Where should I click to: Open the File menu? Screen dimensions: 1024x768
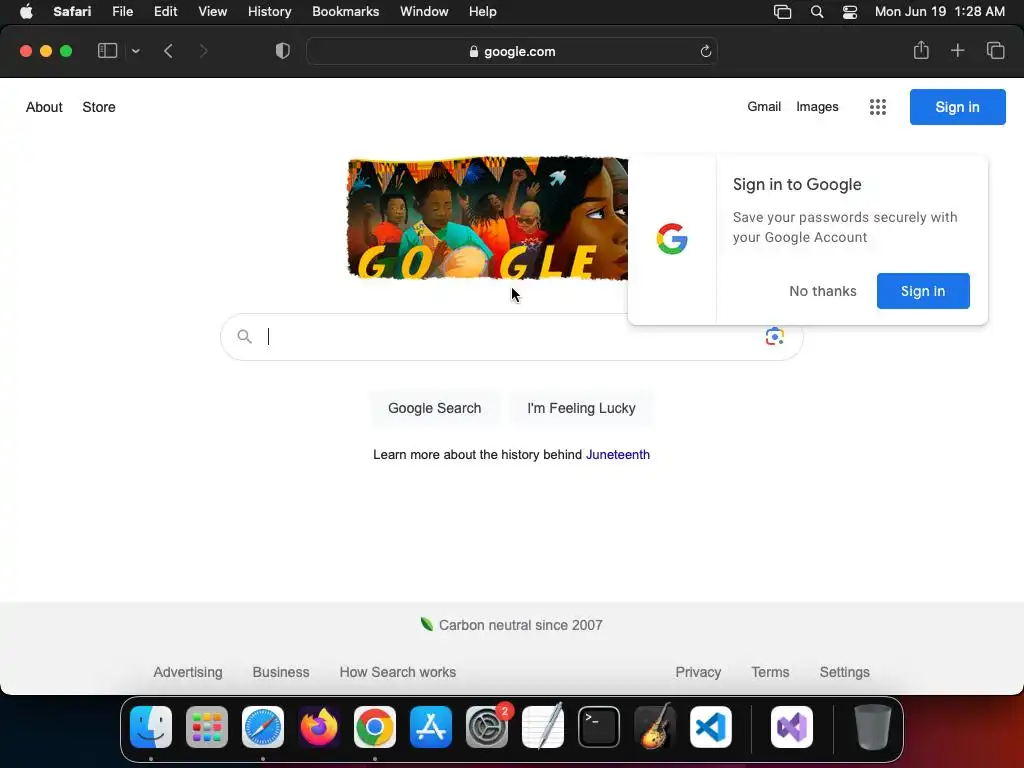click(x=122, y=12)
